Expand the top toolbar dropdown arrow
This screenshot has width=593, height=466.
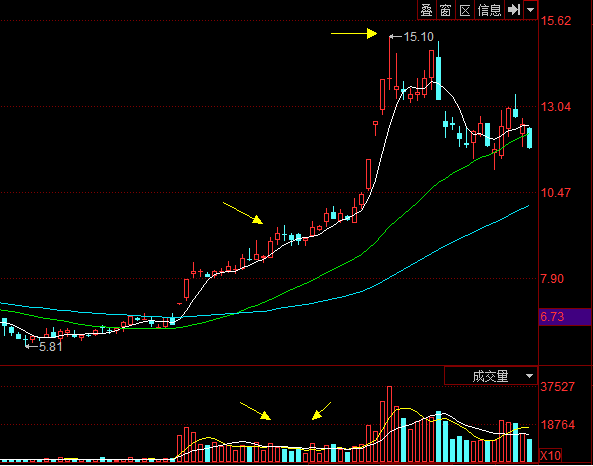coord(531,10)
